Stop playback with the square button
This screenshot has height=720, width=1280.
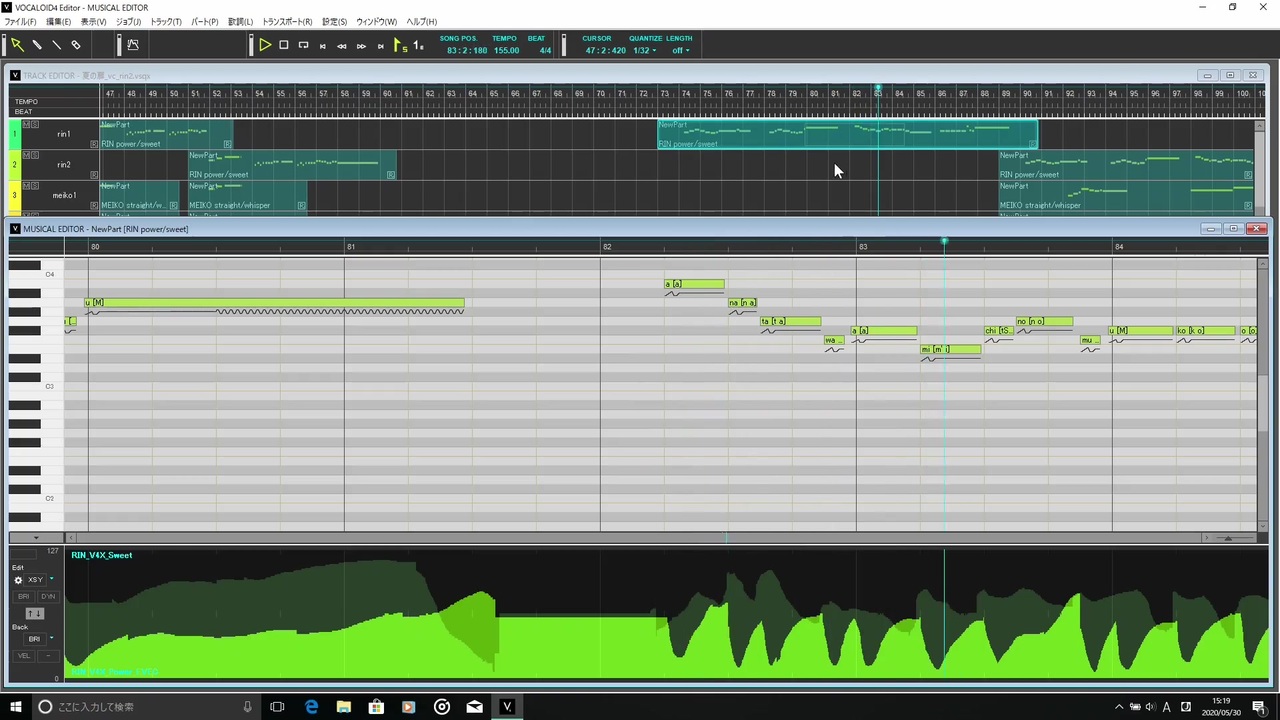click(x=284, y=45)
